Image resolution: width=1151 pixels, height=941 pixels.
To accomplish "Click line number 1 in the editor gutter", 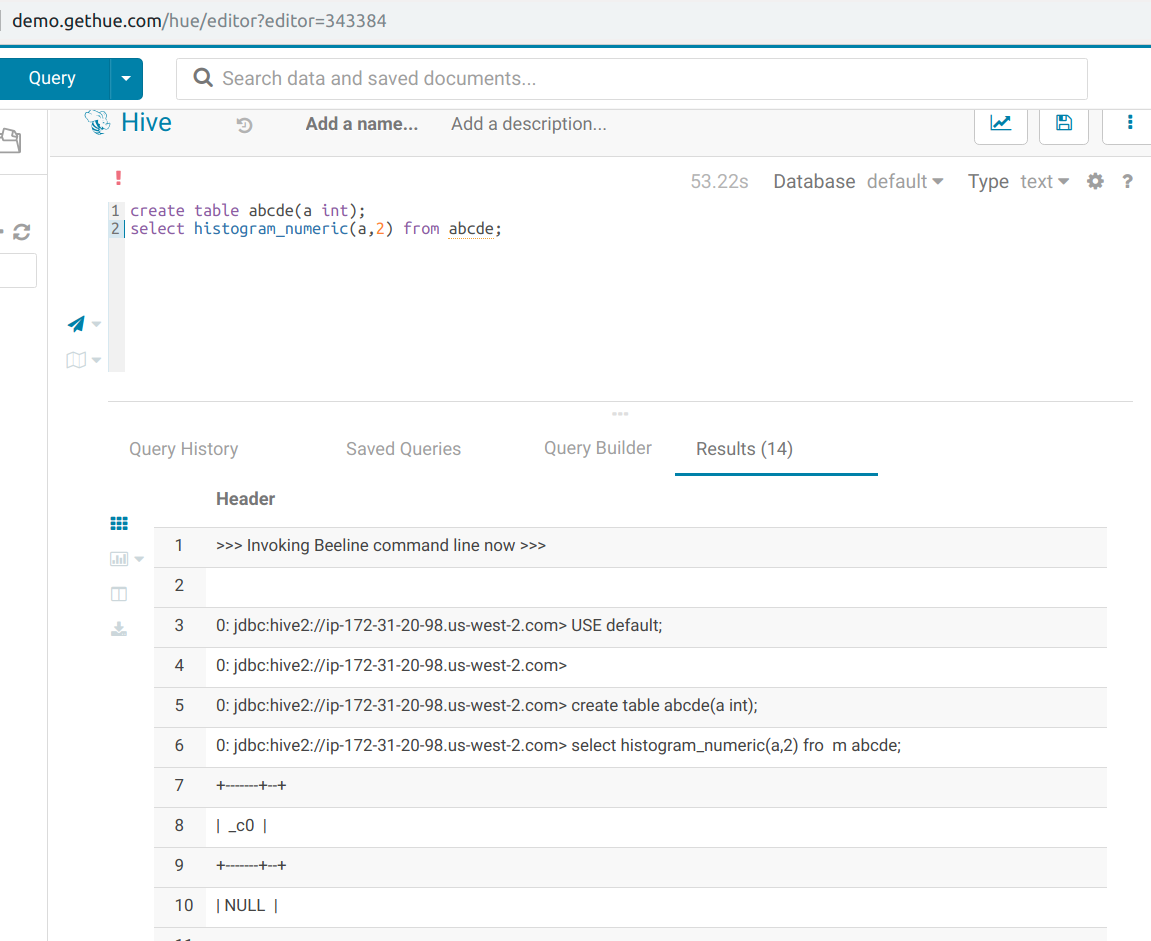I will click(115, 211).
